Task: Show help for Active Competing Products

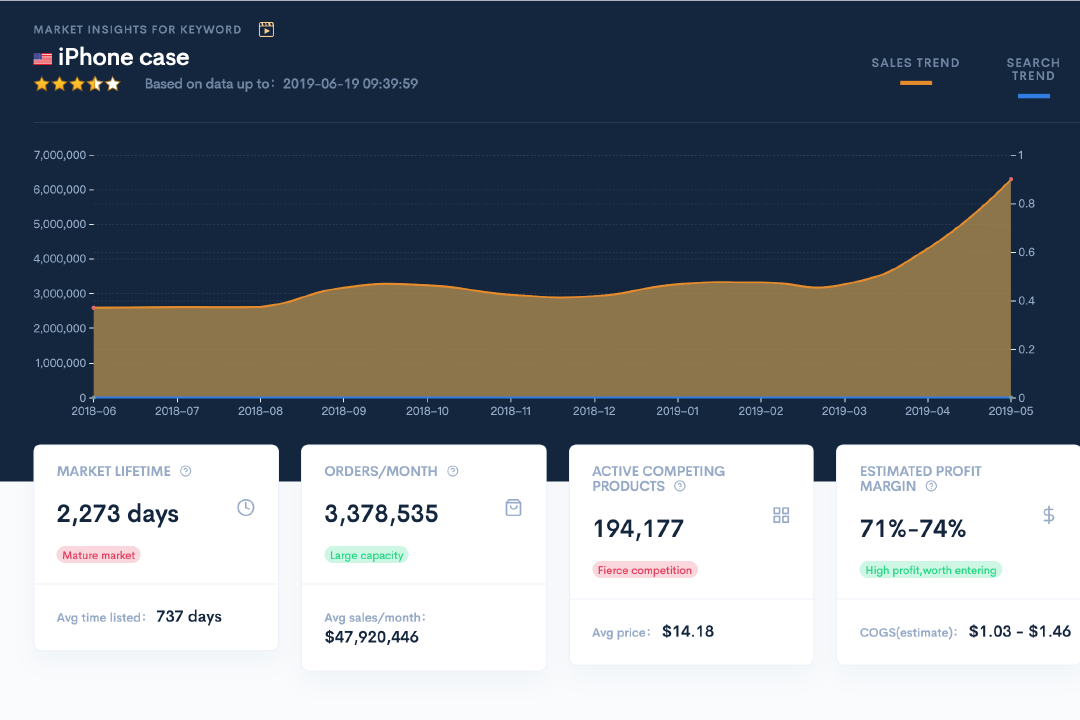Action: click(680, 486)
